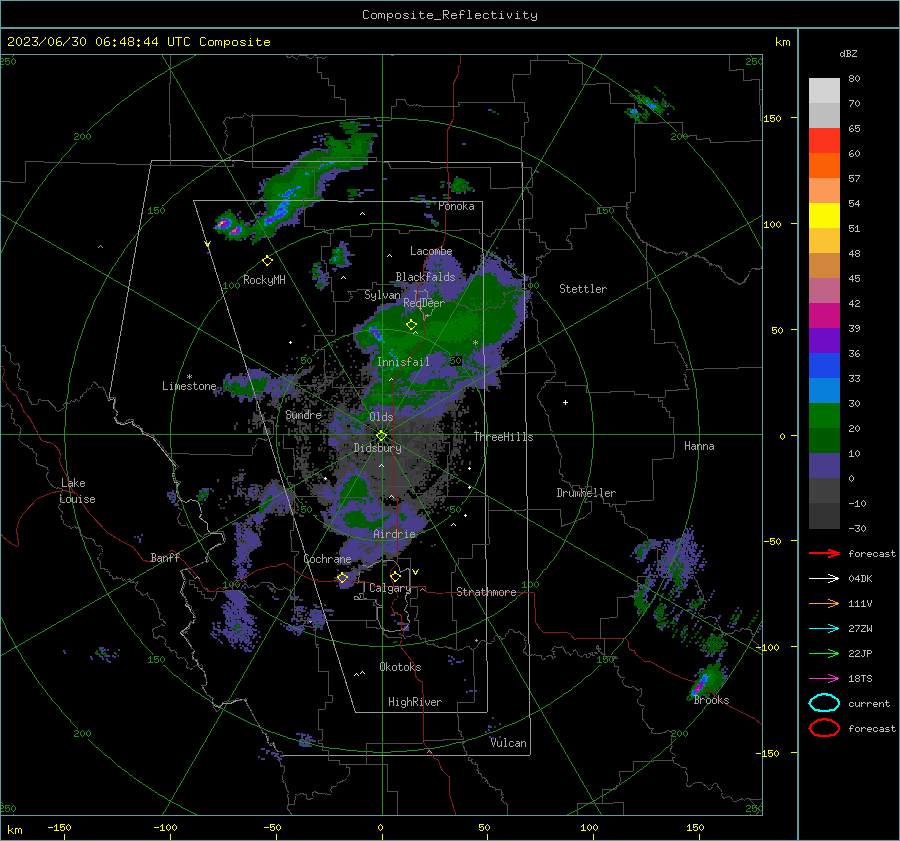Image resolution: width=900 pixels, height=841 pixels.
Task: Click the Composite_Reflectivity title
Action: (449, 15)
